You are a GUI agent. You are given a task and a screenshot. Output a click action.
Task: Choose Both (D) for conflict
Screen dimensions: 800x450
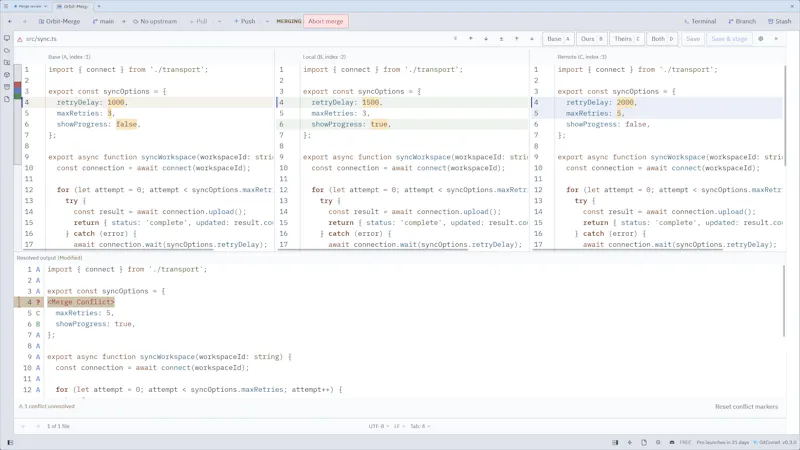[x=662, y=39]
